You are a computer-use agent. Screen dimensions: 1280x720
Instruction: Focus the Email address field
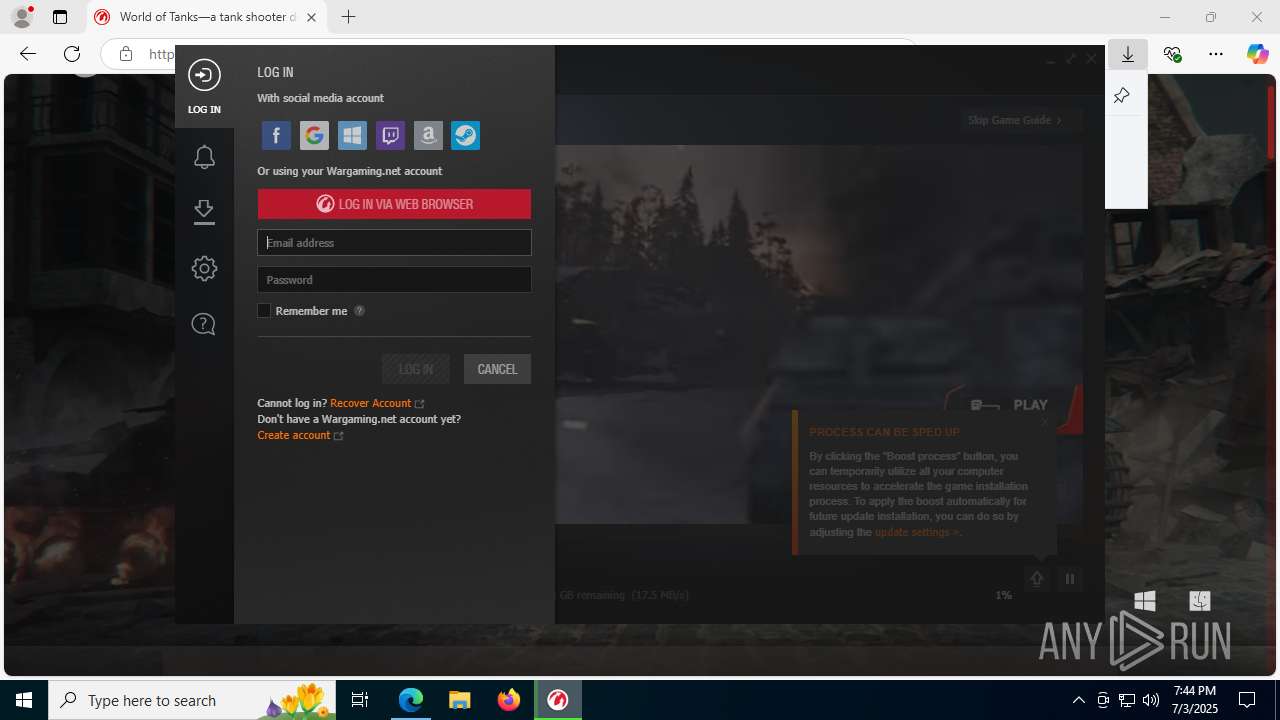pos(394,242)
